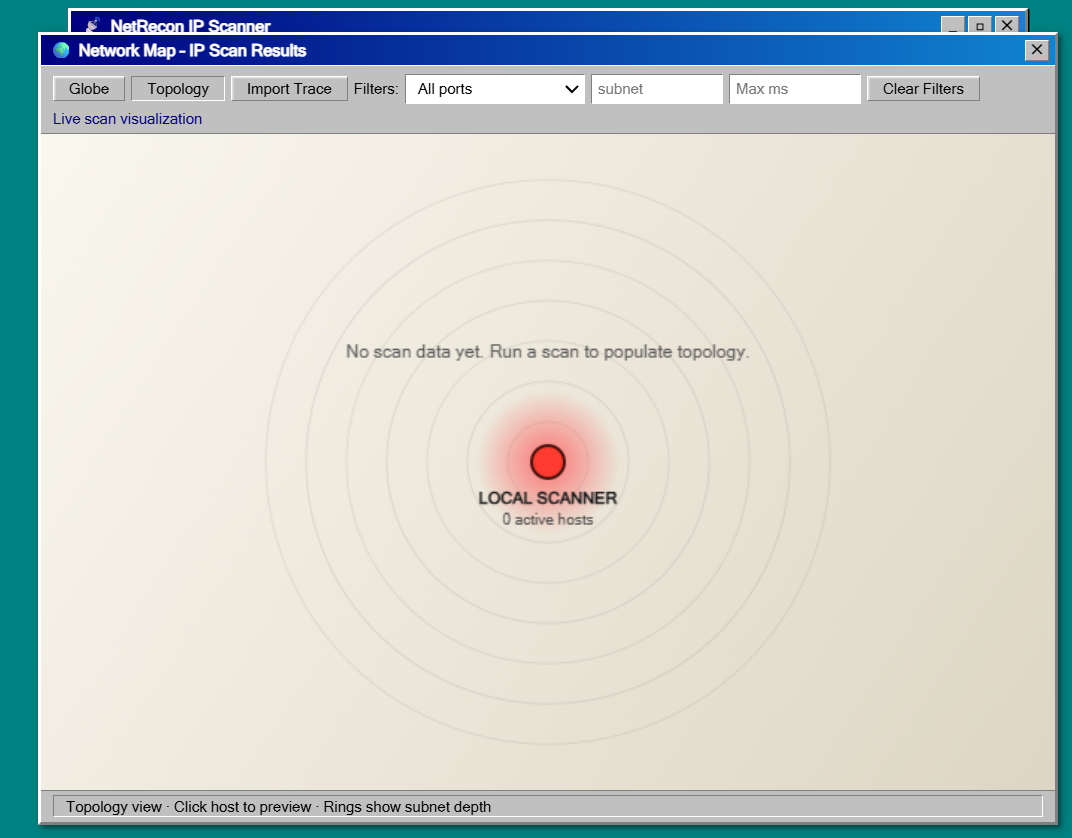Focus the Max ms filter field
This screenshot has height=838, width=1072.
tap(795, 89)
